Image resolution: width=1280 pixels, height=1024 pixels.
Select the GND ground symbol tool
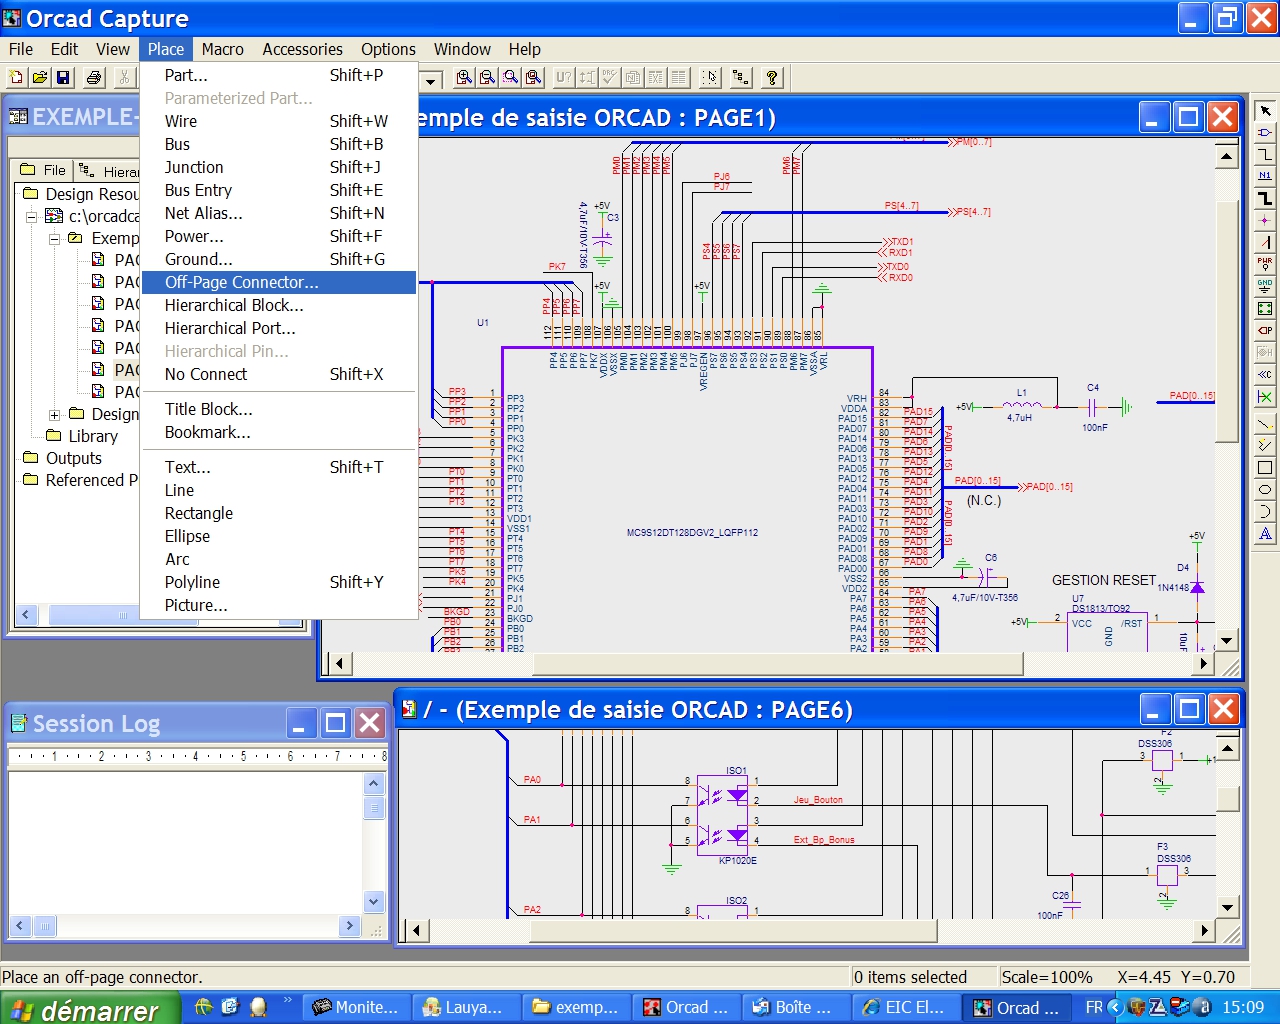pyautogui.click(x=1265, y=286)
